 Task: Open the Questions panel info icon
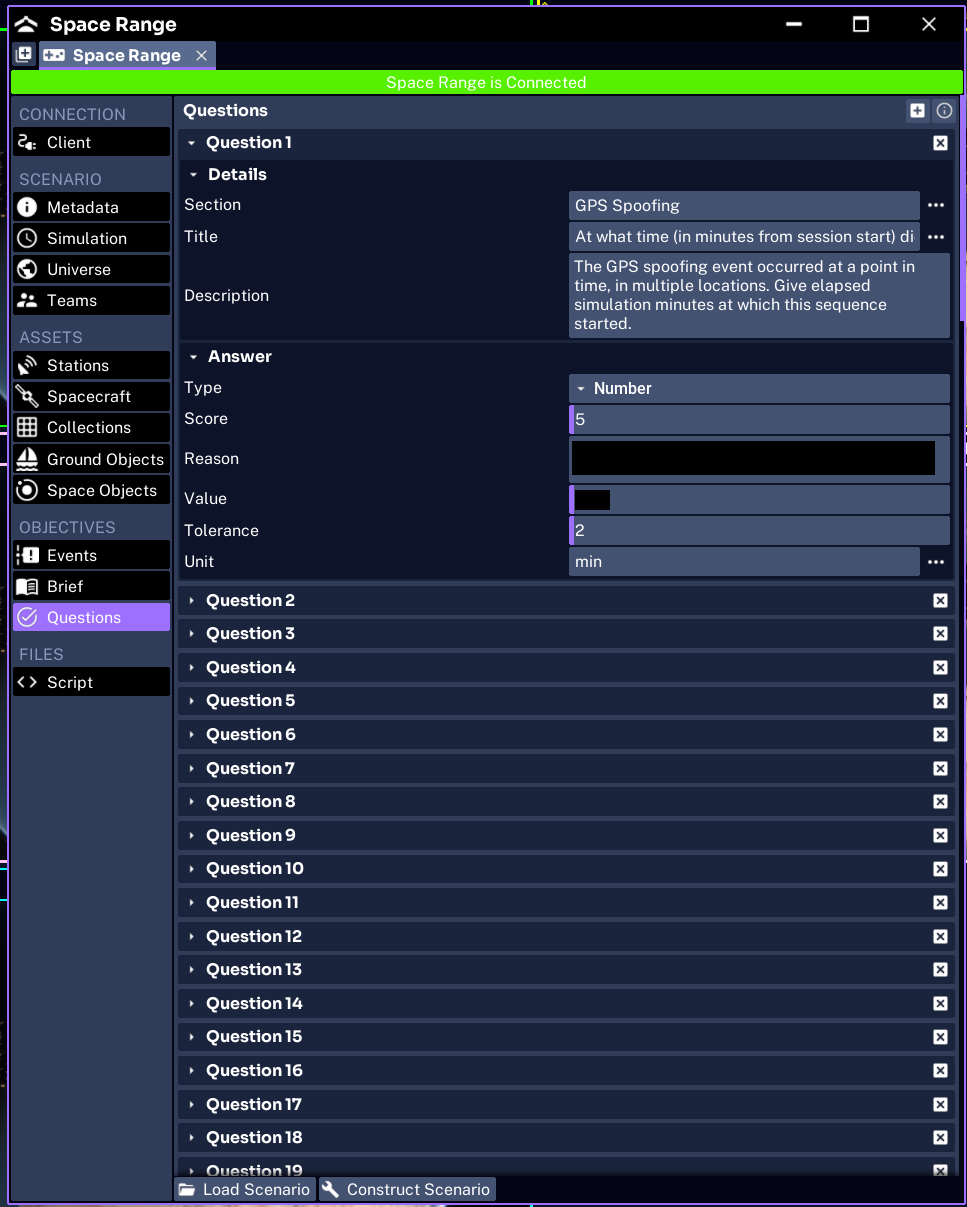(x=944, y=111)
